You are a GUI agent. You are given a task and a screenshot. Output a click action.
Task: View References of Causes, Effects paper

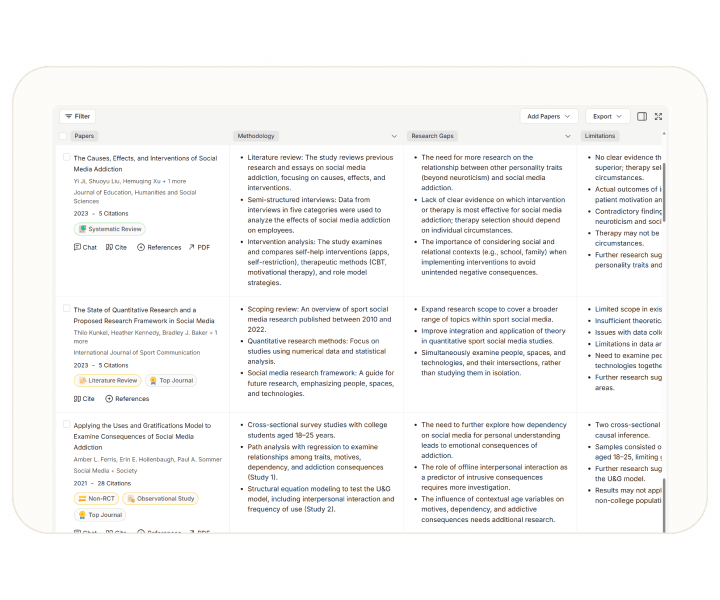click(x=159, y=247)
